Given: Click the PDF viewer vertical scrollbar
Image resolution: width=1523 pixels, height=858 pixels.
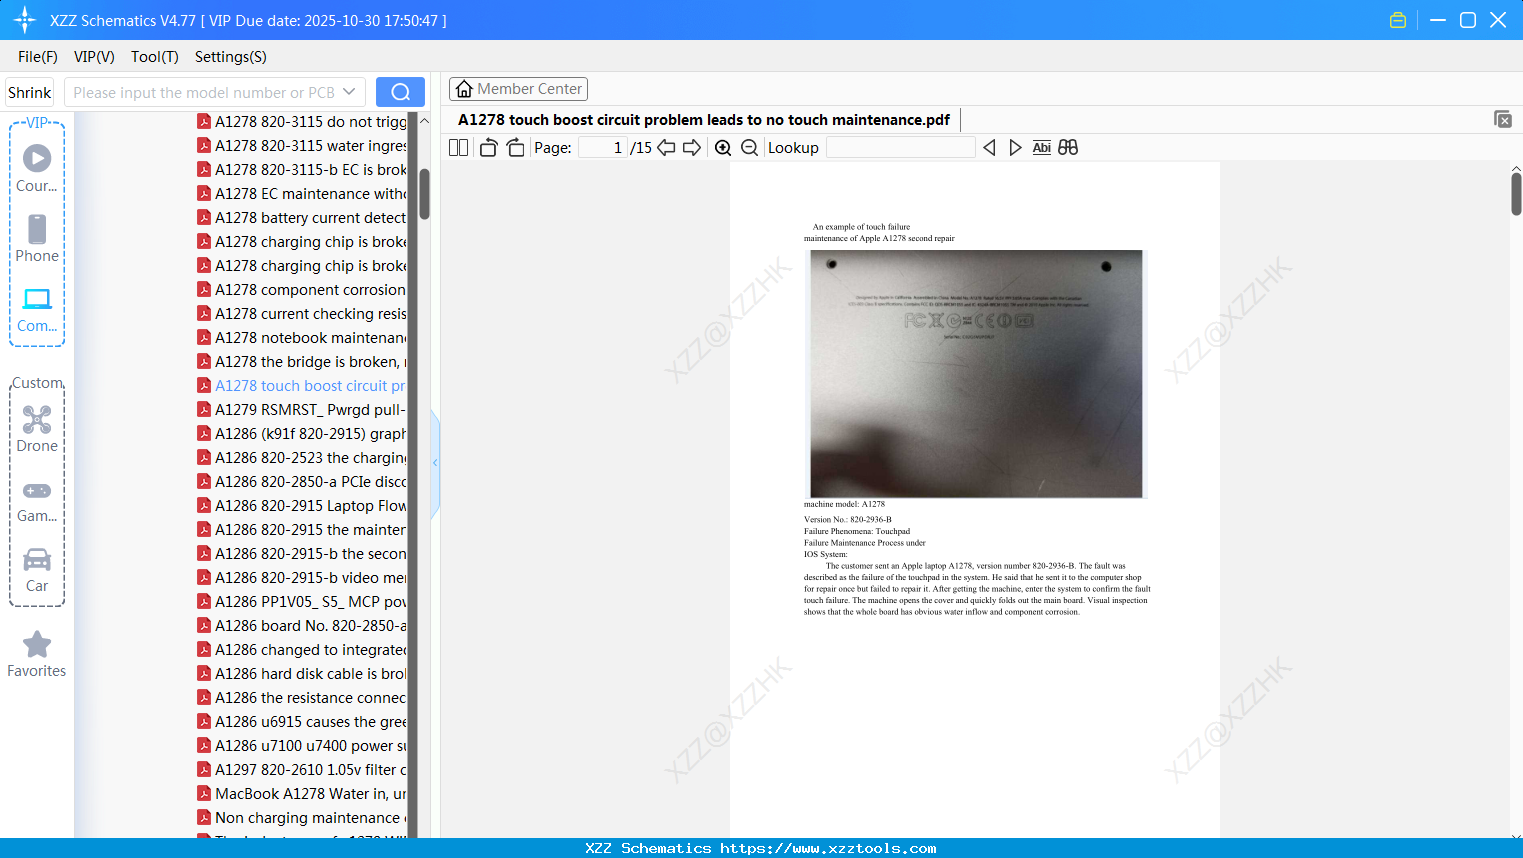Looking at the screenshot, I should click(1516, 193).
